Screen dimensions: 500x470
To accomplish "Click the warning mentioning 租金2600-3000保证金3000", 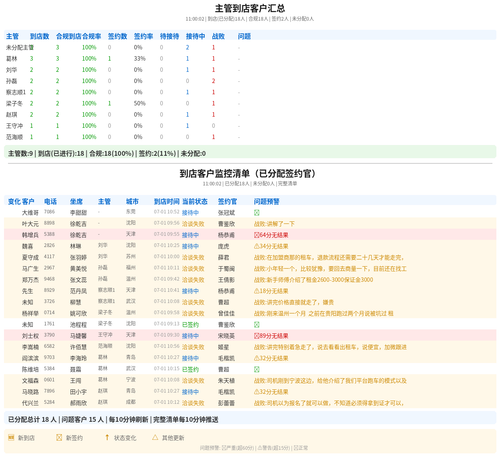I will point(313,280).
